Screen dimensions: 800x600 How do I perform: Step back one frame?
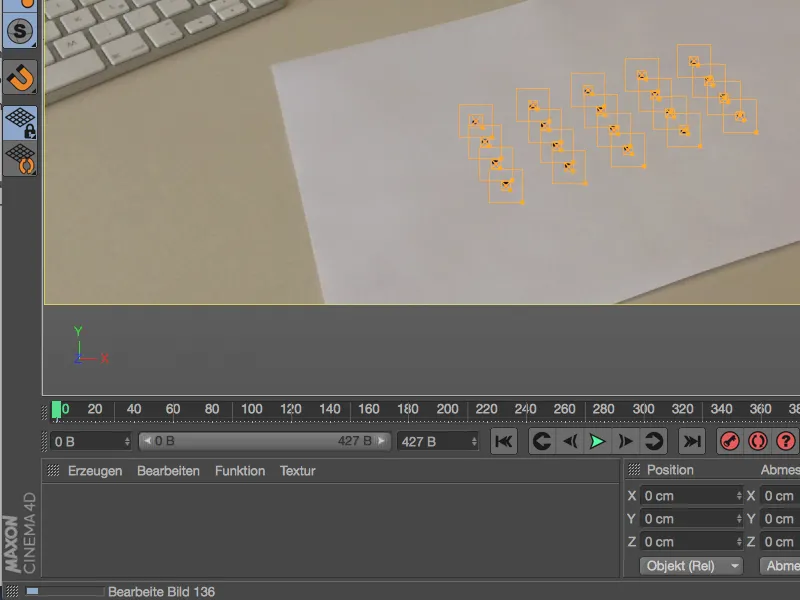tap(570, 441)
